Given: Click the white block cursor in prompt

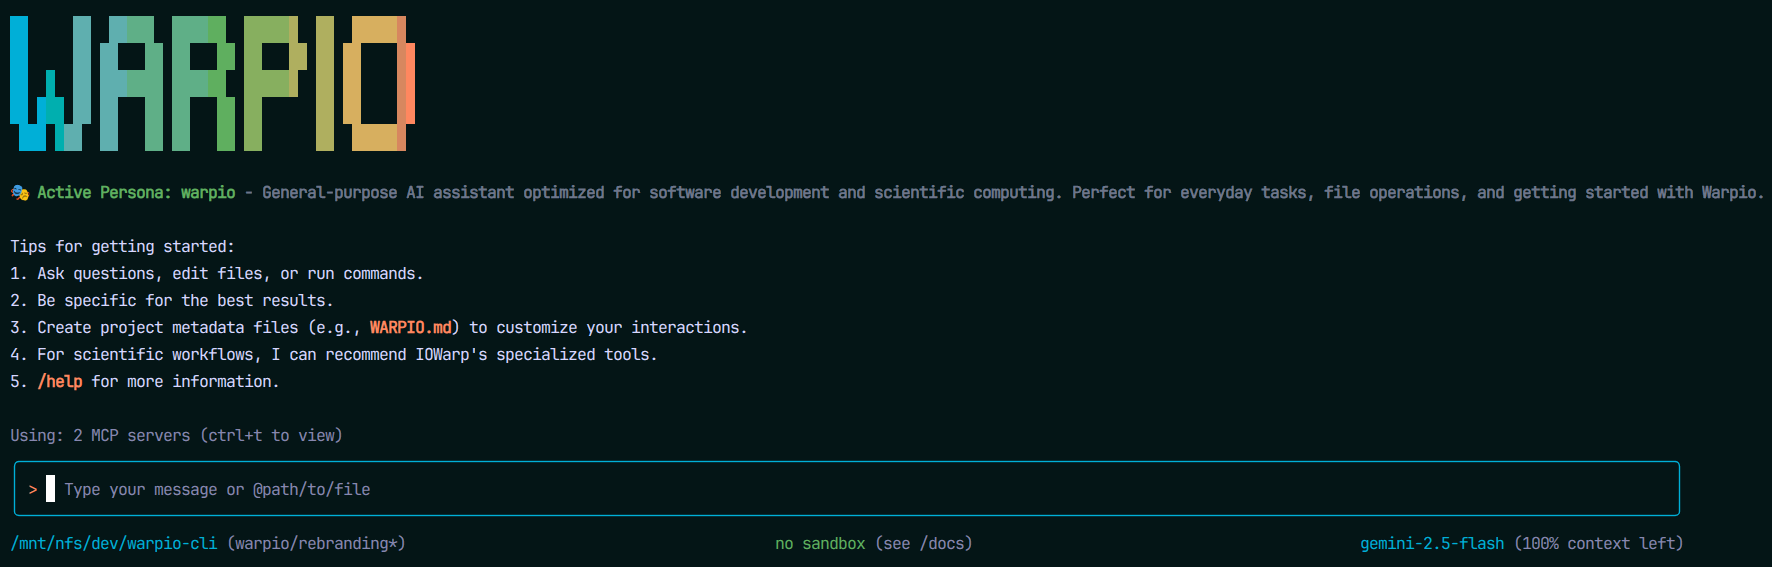Looking at the screenshot, I should tap(51, 489).
